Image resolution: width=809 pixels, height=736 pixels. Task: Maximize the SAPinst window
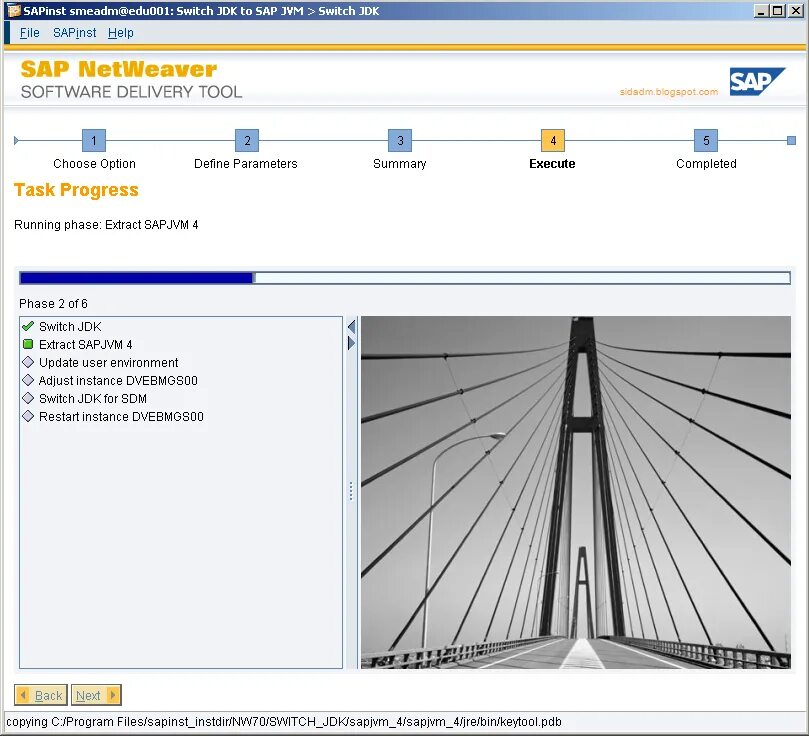(x=778, y=11)
